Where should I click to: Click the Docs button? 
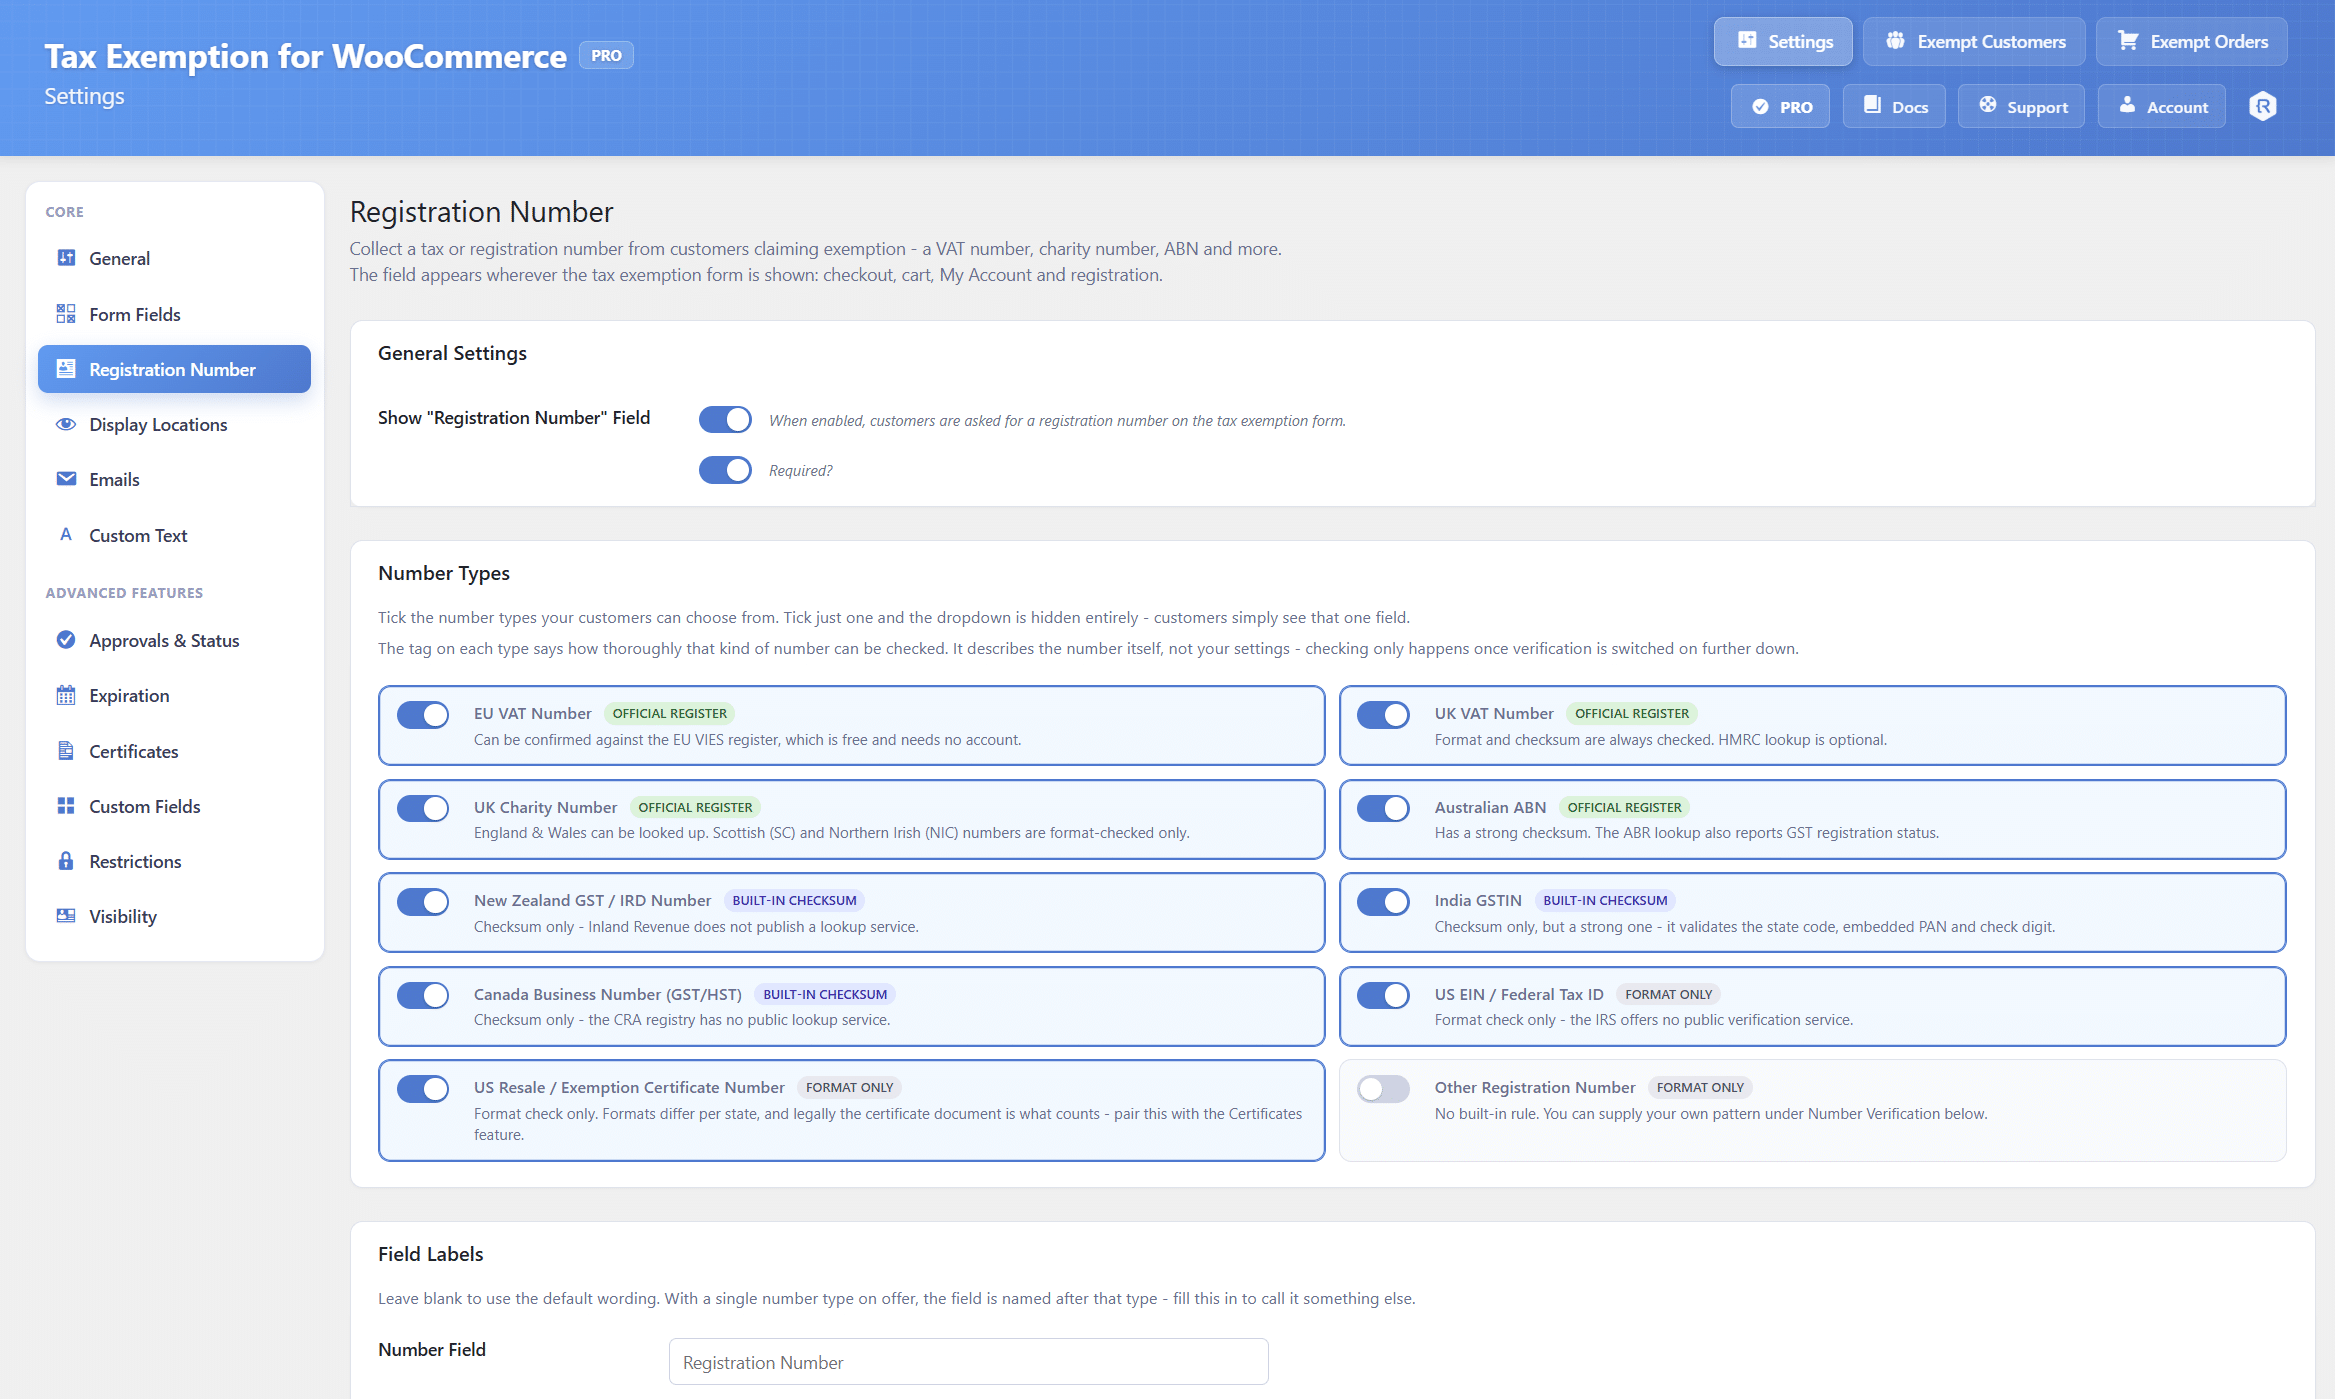point(1894,106)
